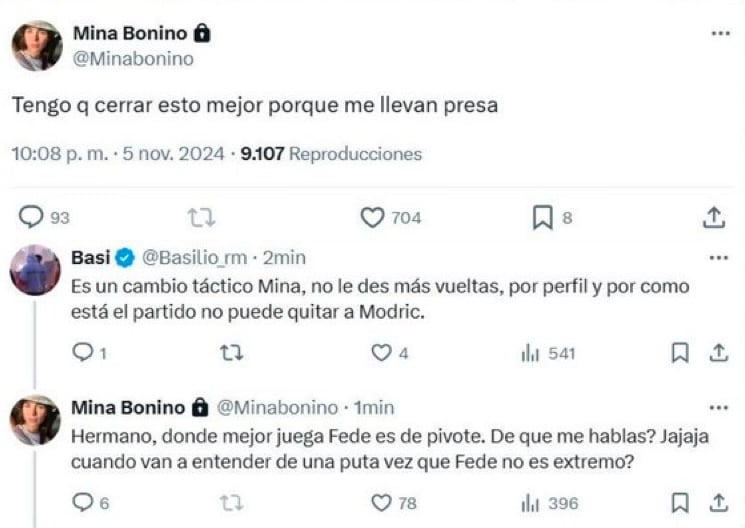Open more options on Mina's reply
The width and height of the screenshot is (745, 528).
718,407
